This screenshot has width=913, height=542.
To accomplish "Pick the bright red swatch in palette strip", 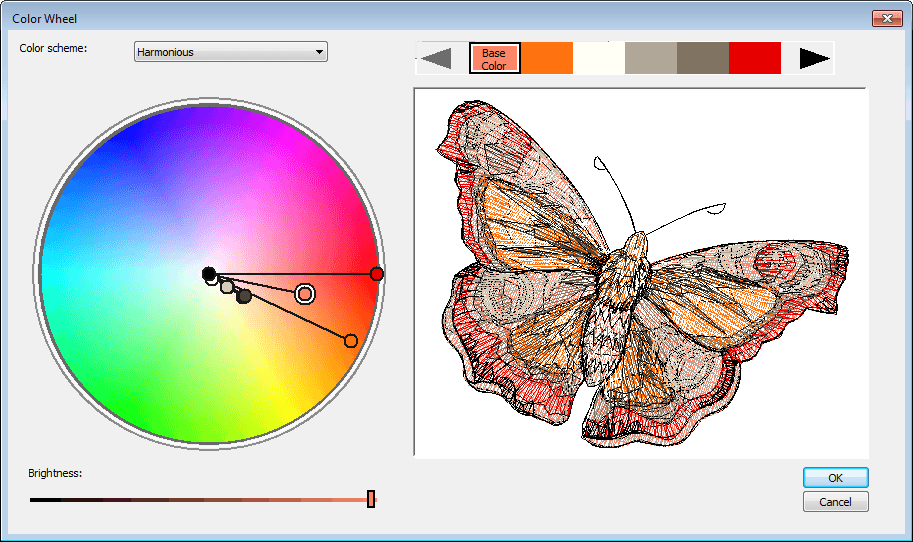I will [x=755, y=59].
